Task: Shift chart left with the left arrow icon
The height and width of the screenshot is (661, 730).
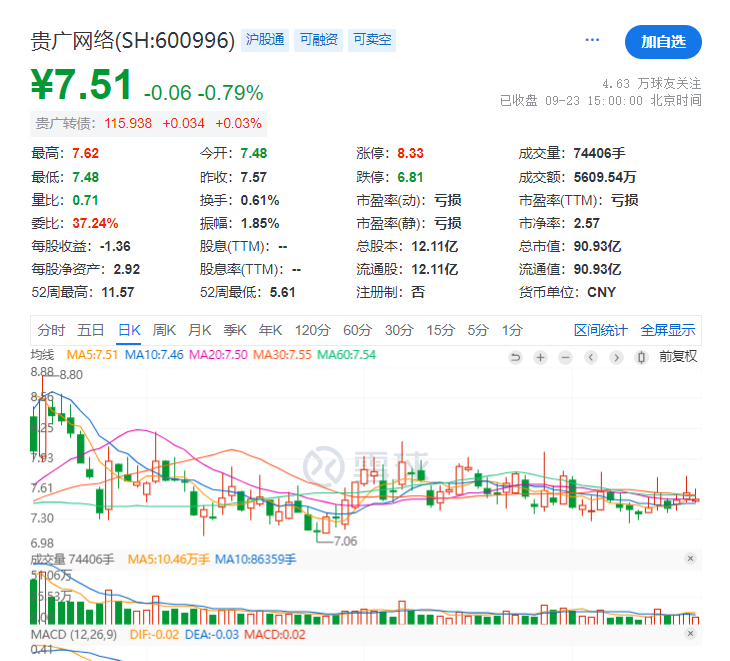Action: (590, 357)
